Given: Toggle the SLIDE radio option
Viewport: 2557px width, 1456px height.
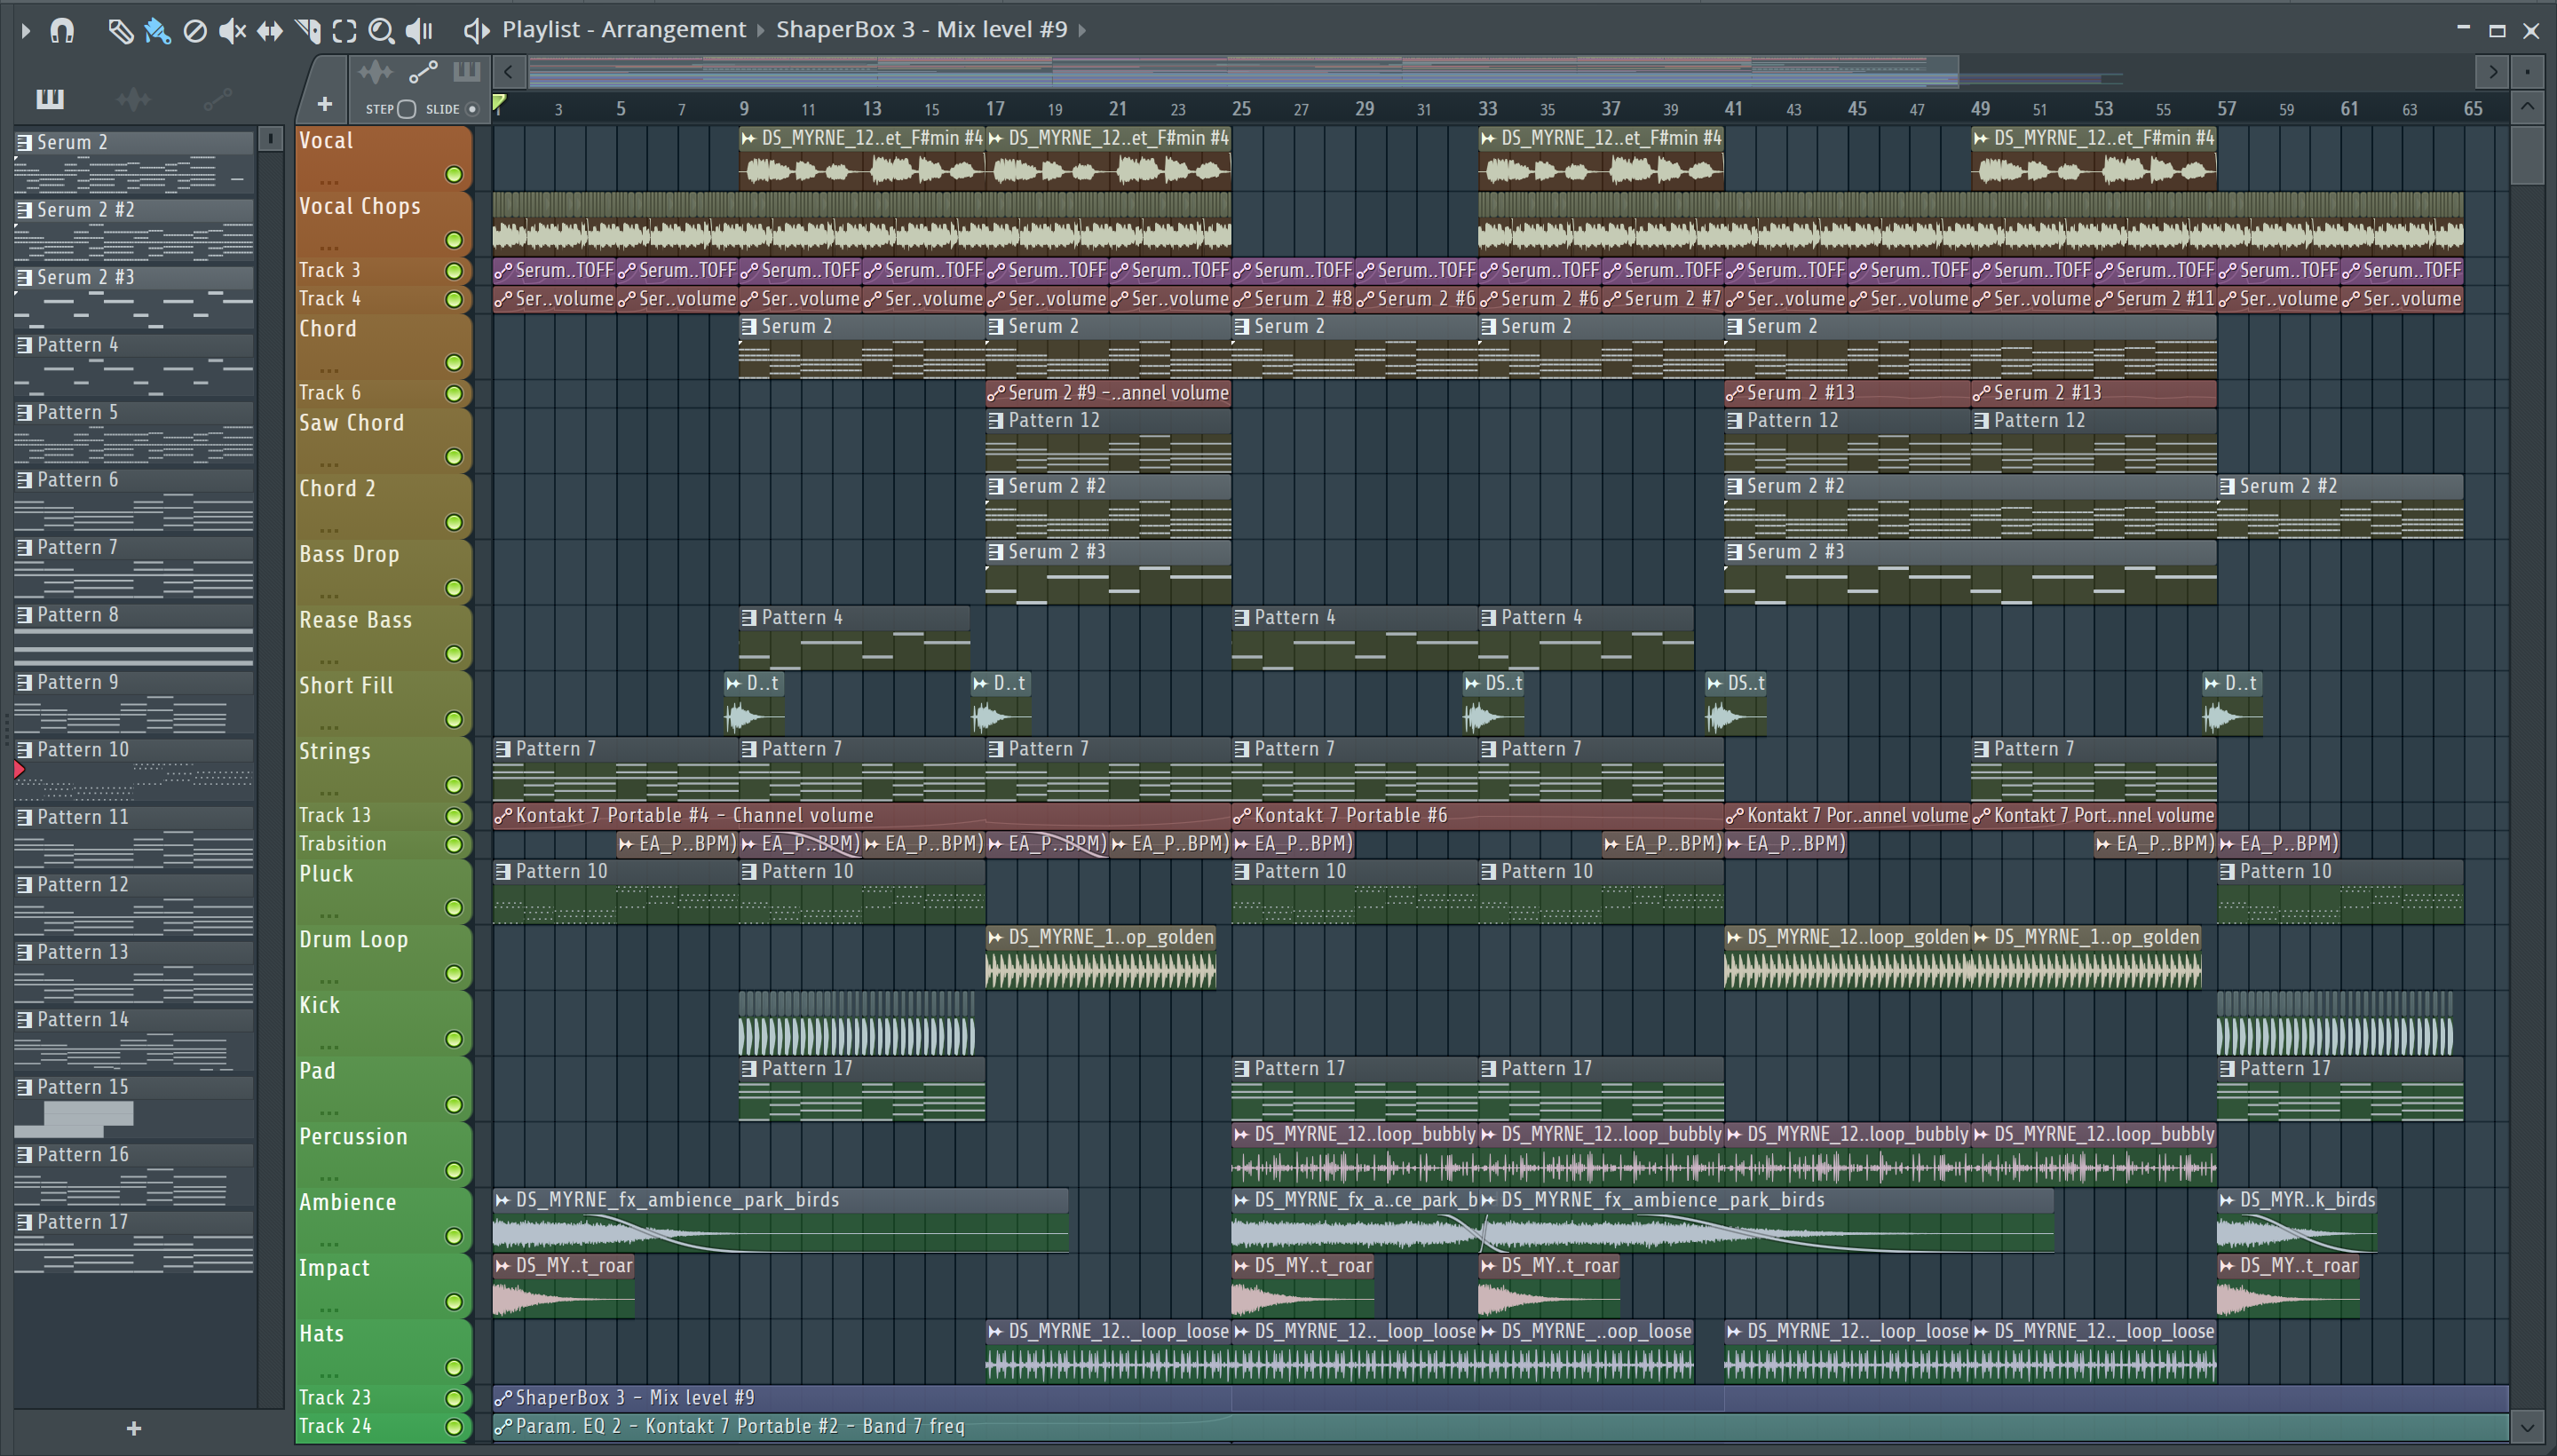Looking at the screenshot, I should click(472, 109).
